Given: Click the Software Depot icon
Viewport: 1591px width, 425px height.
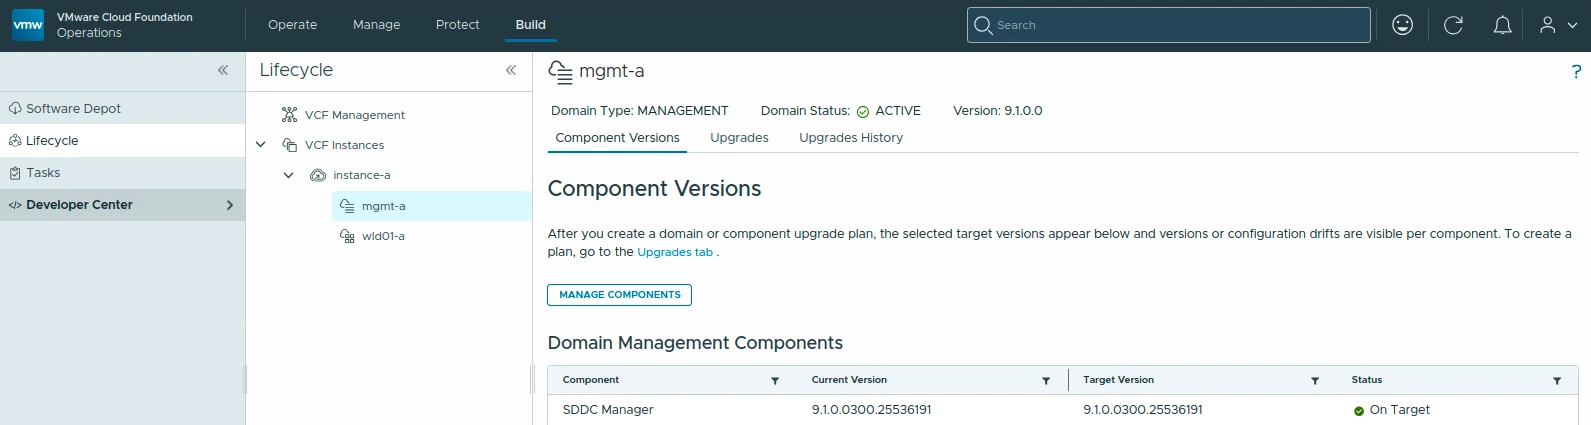Looking at the screenshot, I should (15, 108).
